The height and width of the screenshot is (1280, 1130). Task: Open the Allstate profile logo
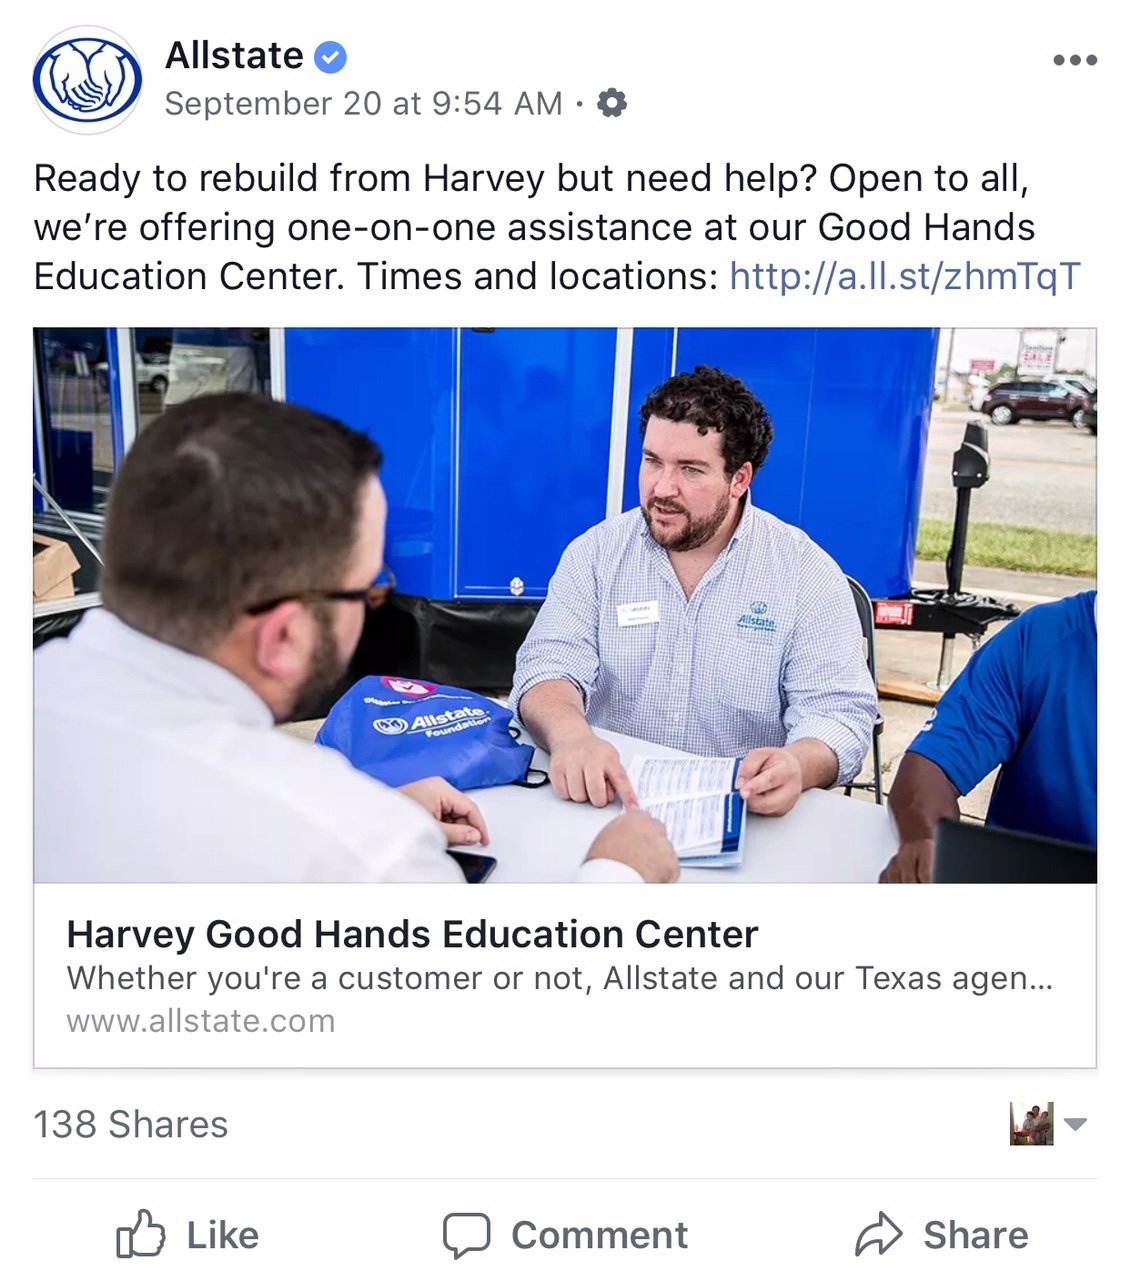point(87,81)
